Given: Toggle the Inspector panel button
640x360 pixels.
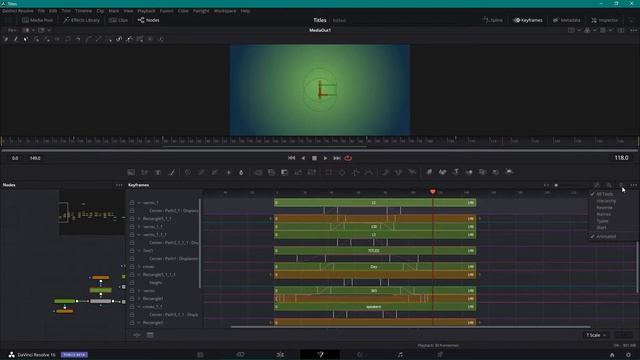Looking at the screenshot, I should (604, 20).
